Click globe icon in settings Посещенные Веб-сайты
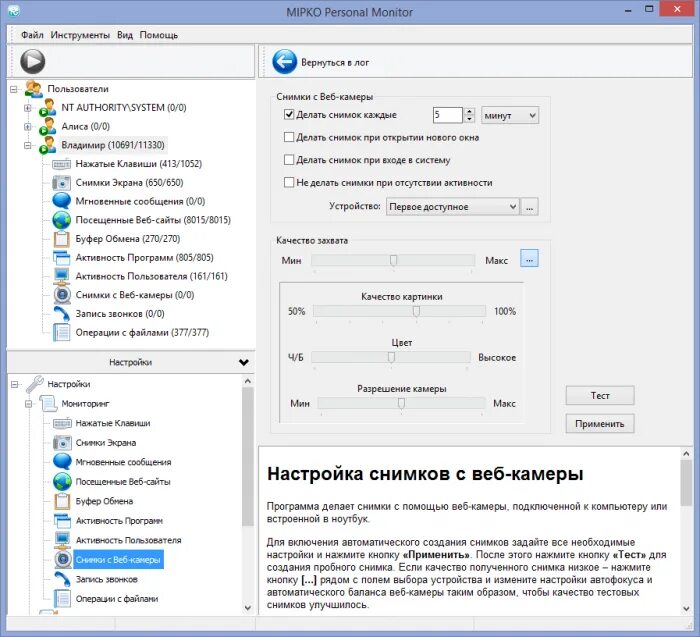 (x=62, y=482)
